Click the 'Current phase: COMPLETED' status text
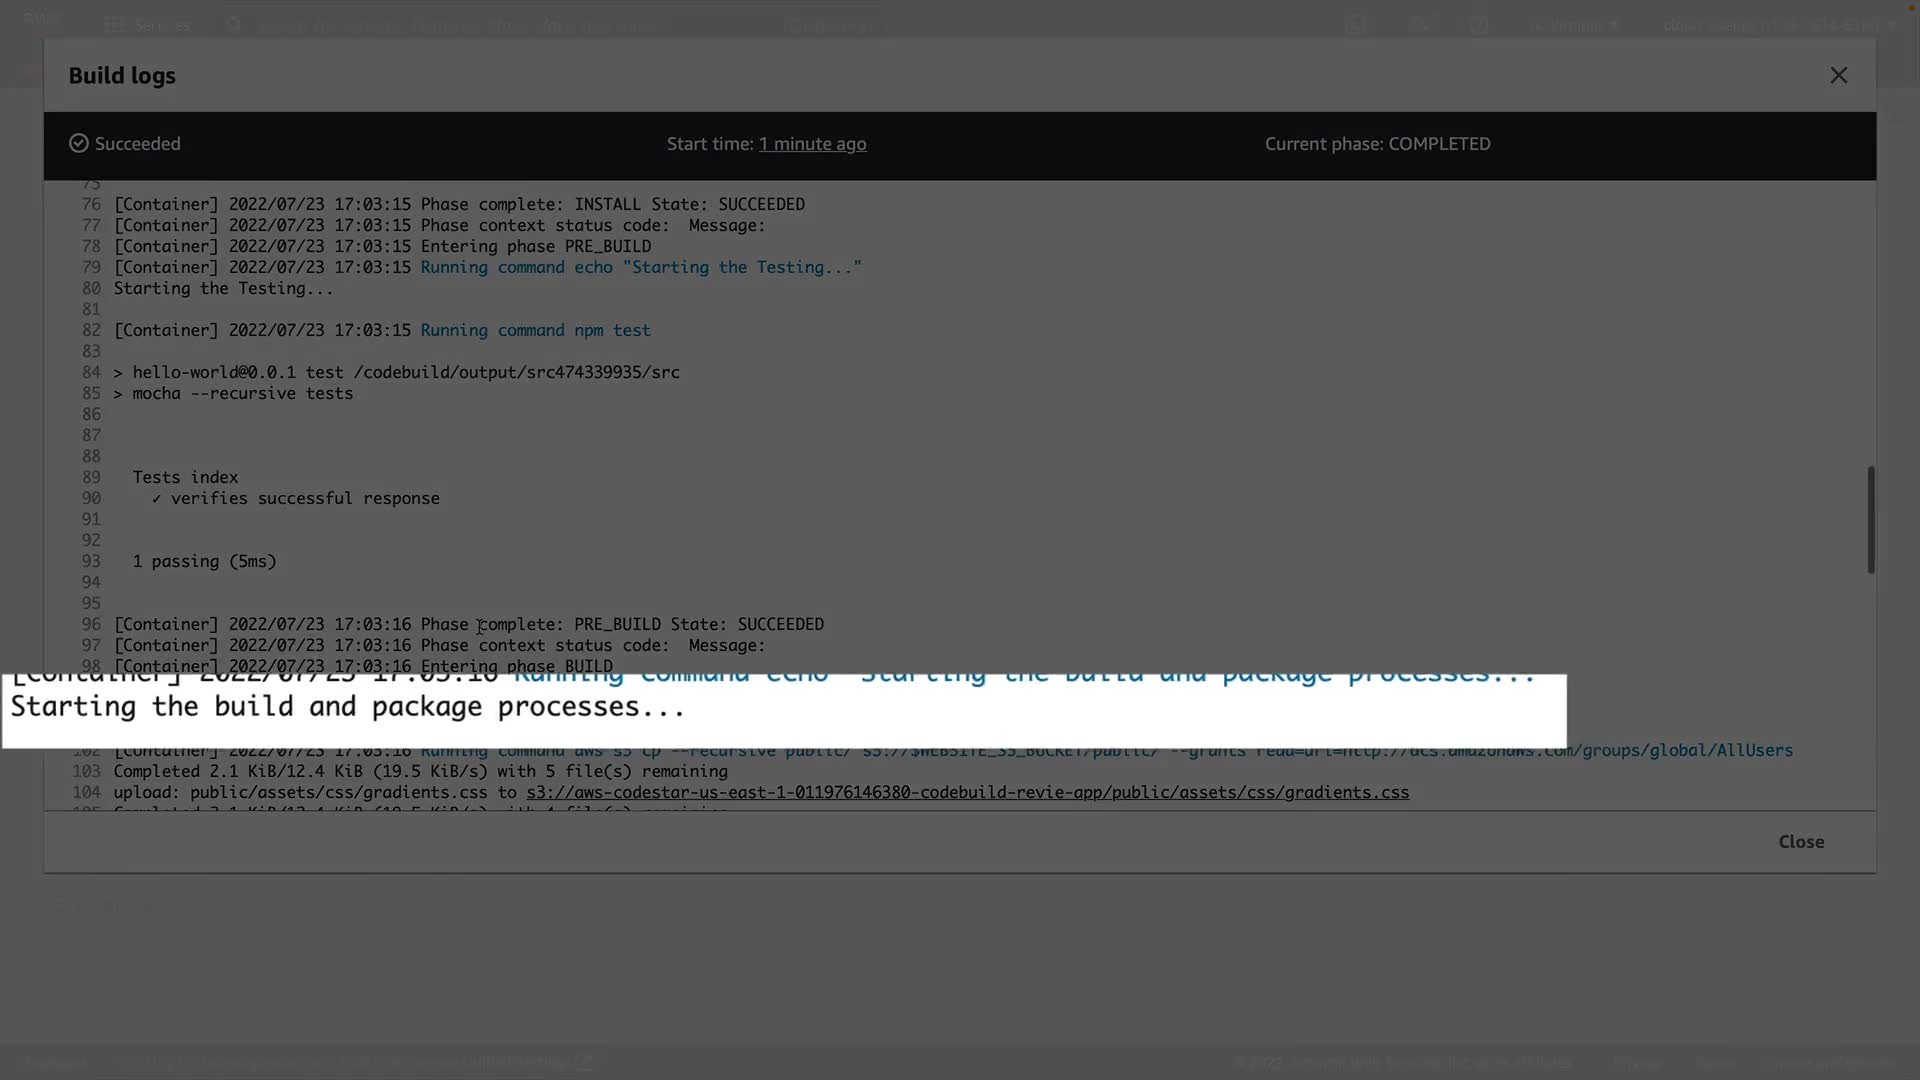This screenshot has width=1920, height=1080. tap(1377, 144)
